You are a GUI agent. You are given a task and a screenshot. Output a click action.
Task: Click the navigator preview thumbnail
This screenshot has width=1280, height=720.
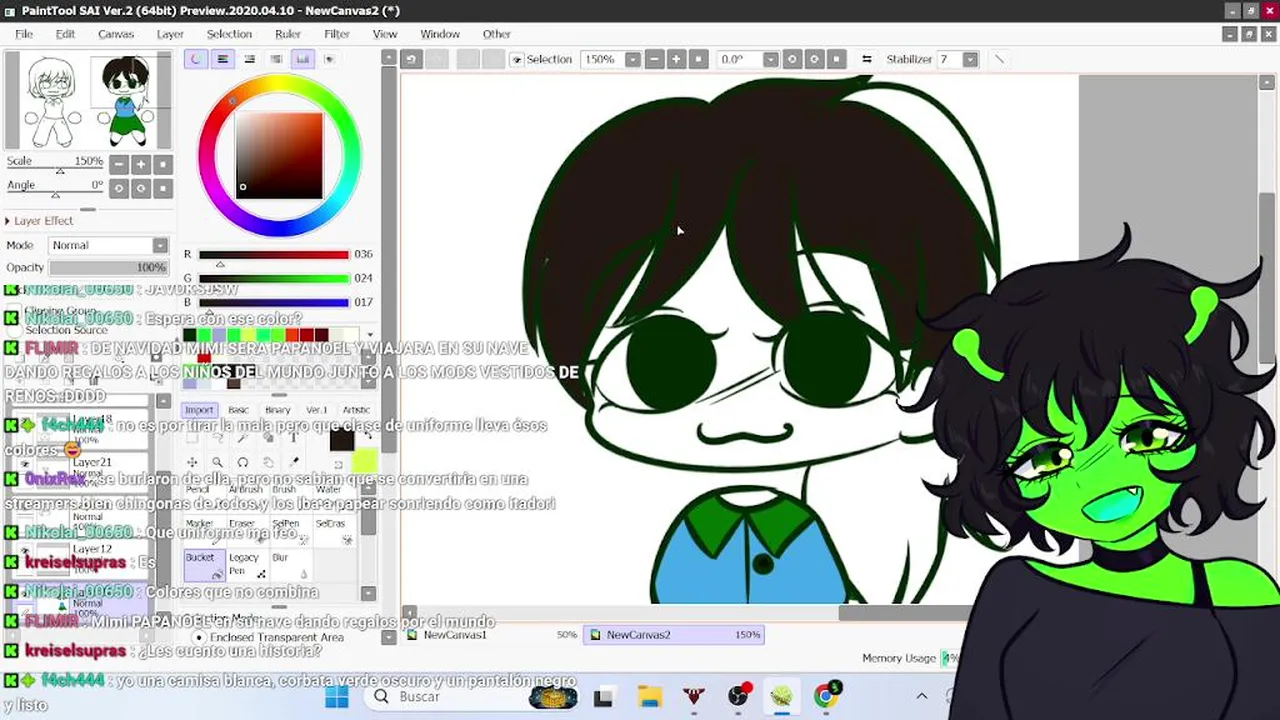point(88,101)
